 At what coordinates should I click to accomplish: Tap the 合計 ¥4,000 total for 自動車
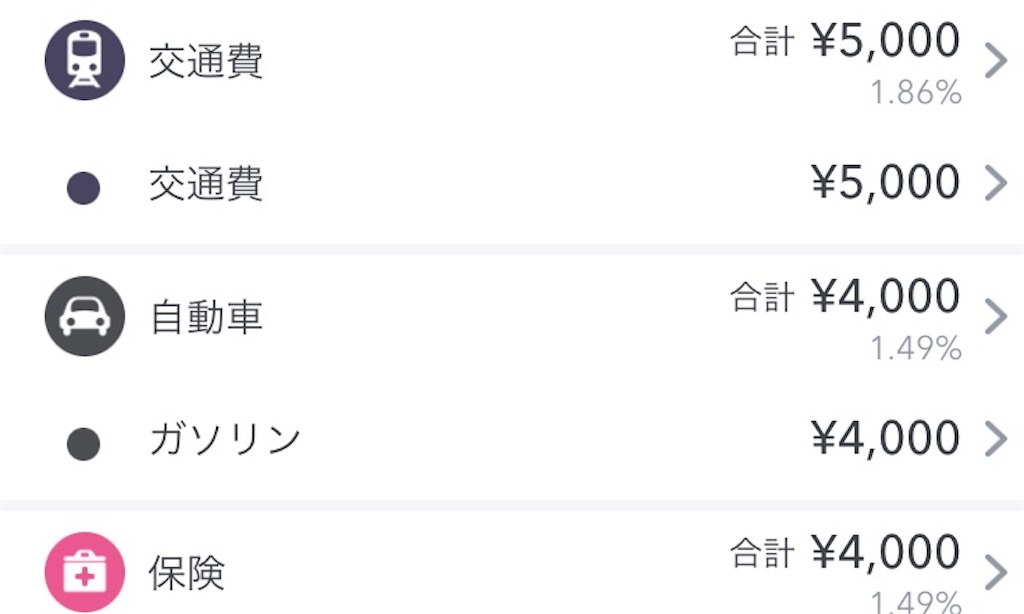click(x=845, y=297)
